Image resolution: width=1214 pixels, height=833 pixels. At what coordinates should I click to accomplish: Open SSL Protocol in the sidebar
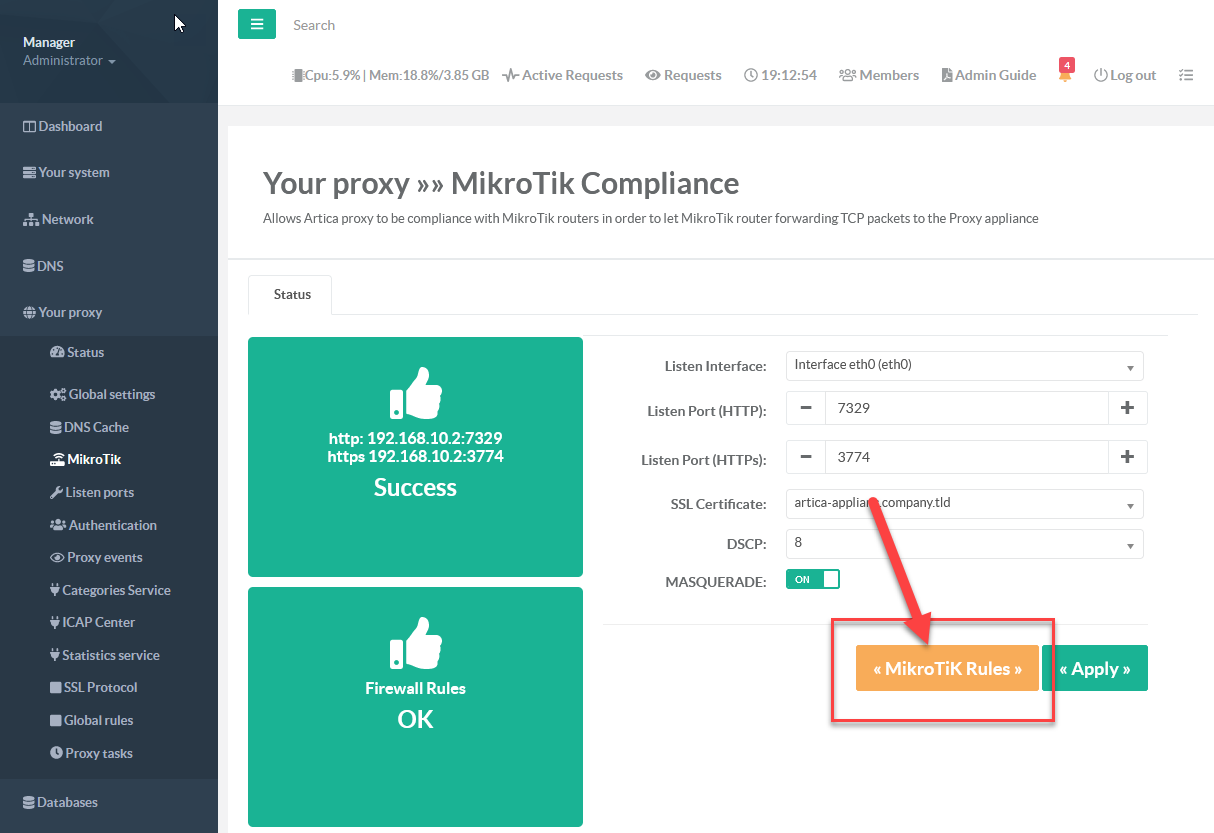100,687
